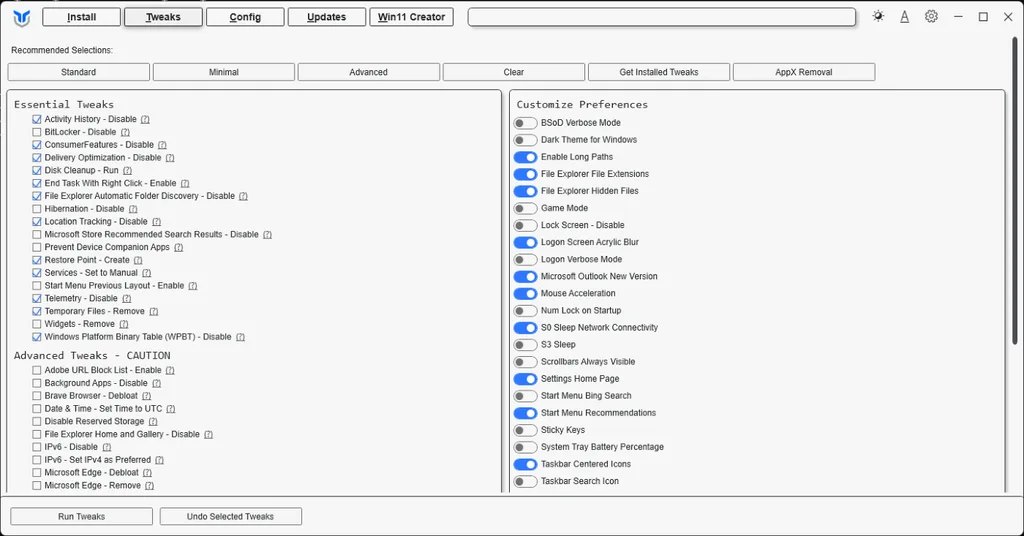Open help icon beside End Task With Right Click
Viewport: 1024px width, 536px height.
point(185,183)
